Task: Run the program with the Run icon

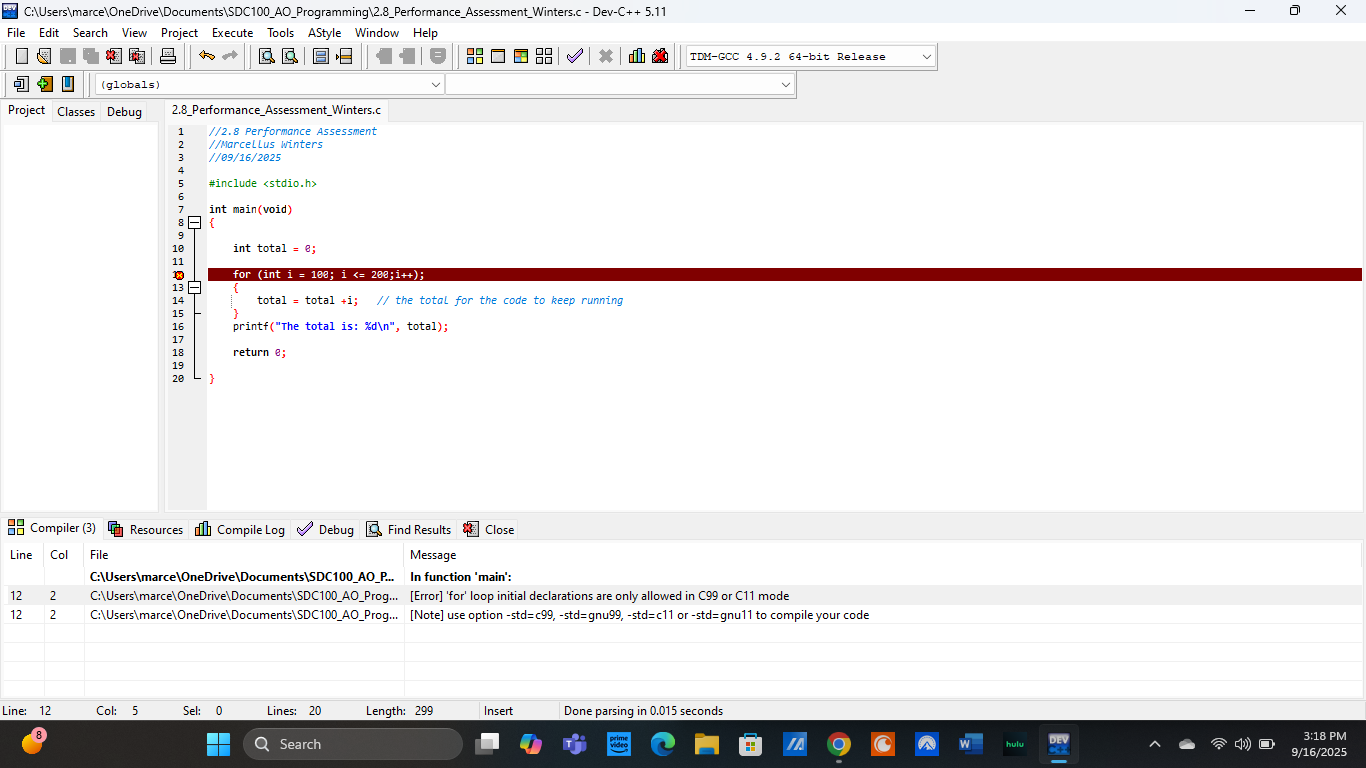Action: pyautogui.click(x=498, y=56)
